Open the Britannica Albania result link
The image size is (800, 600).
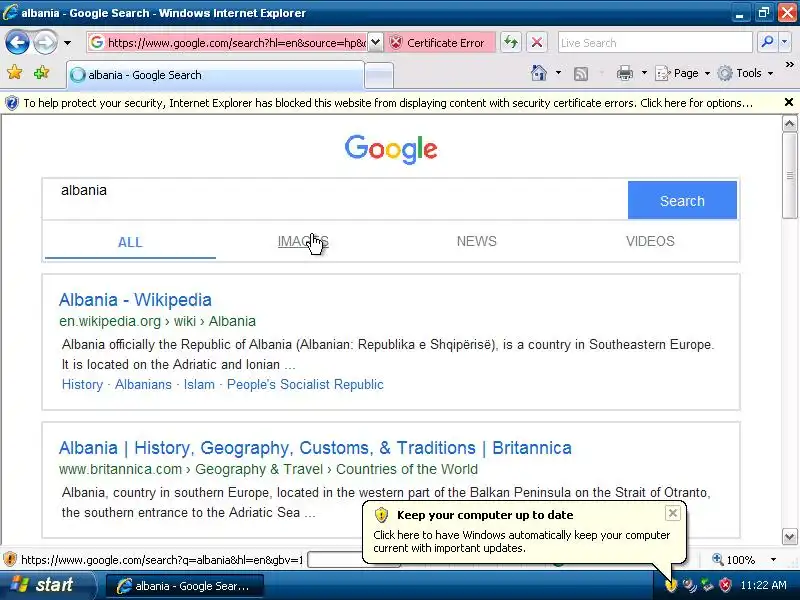click(315, 448)
